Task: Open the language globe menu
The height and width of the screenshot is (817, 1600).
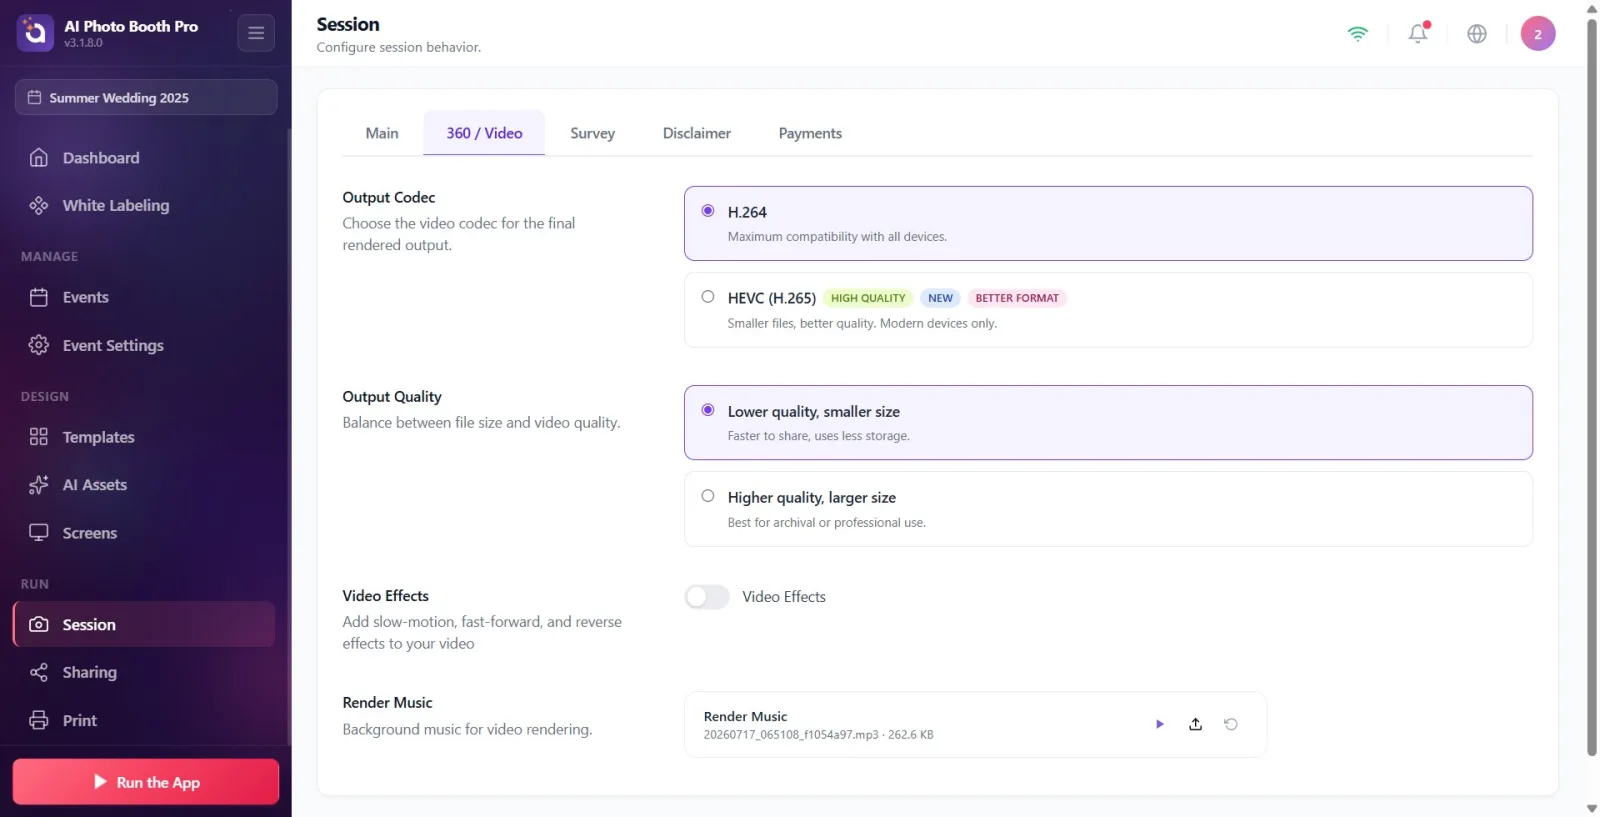Action: click(x=1477, y=33)
